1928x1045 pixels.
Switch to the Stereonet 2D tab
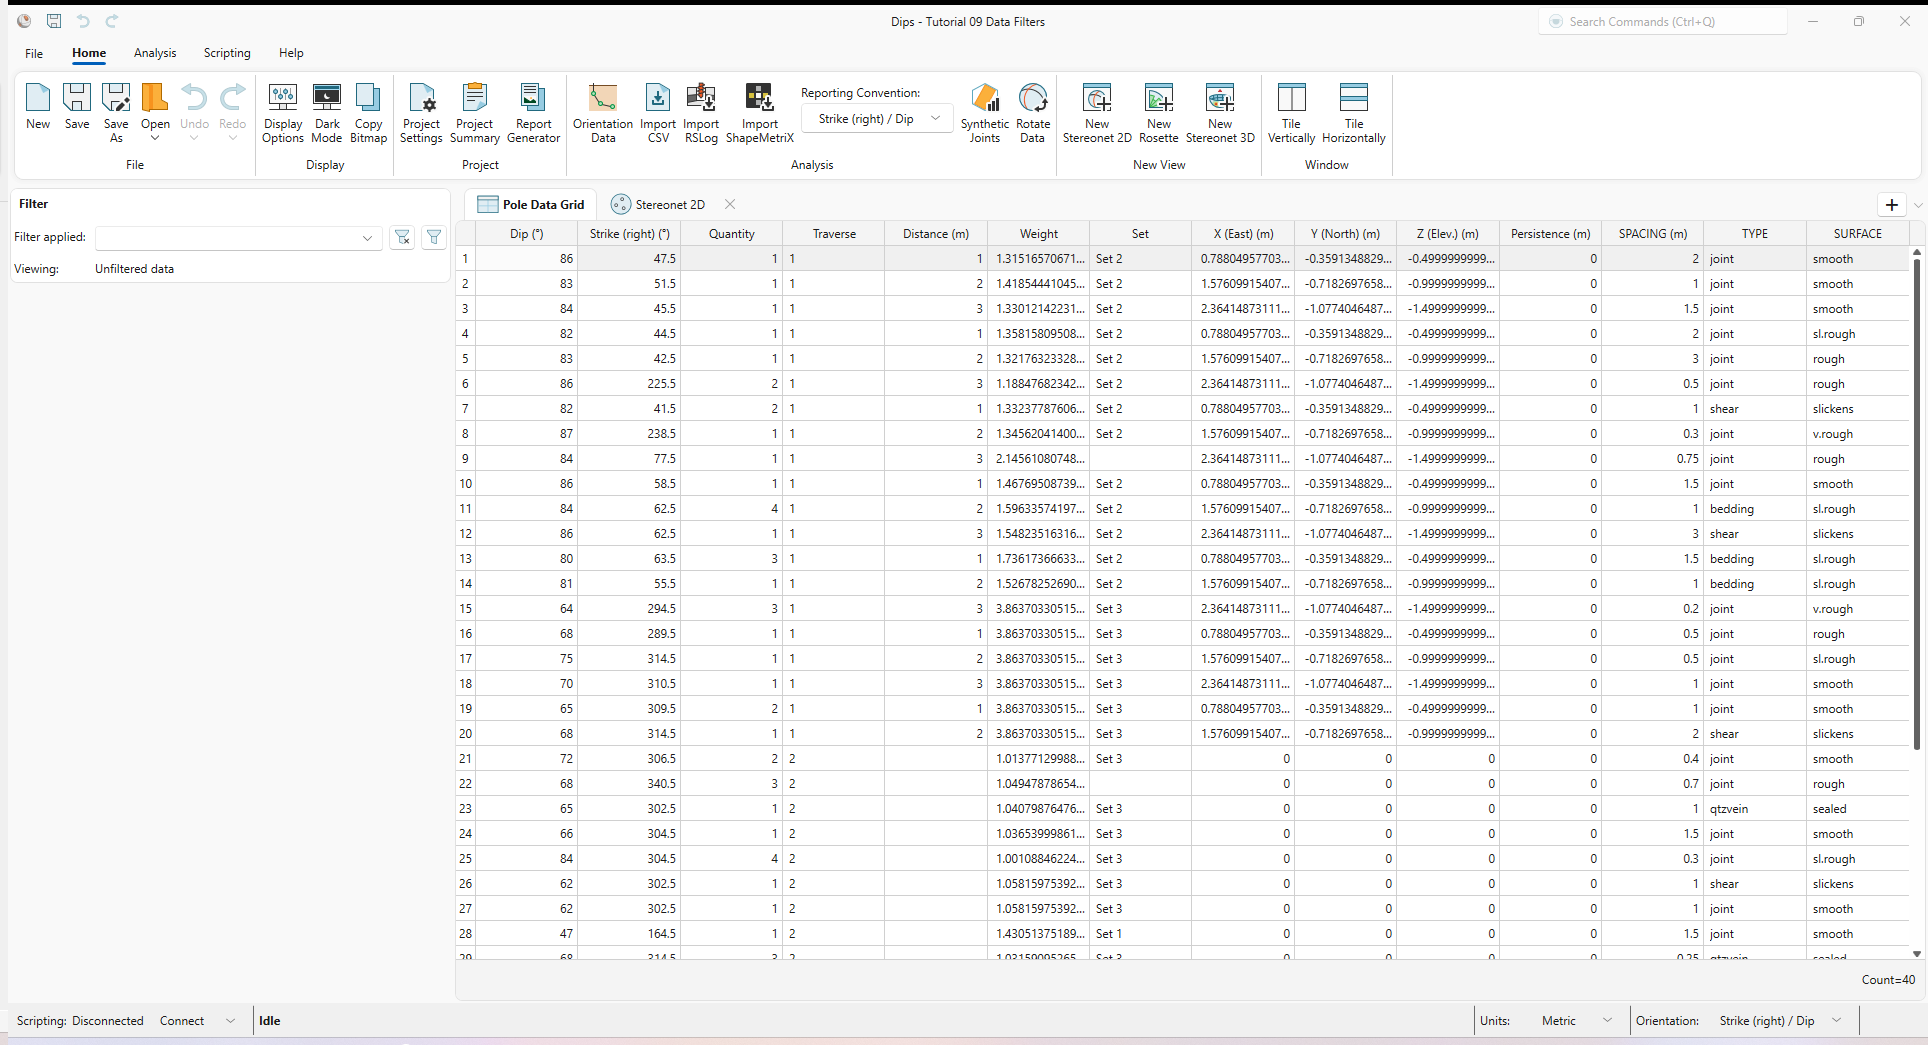(668, 203)
